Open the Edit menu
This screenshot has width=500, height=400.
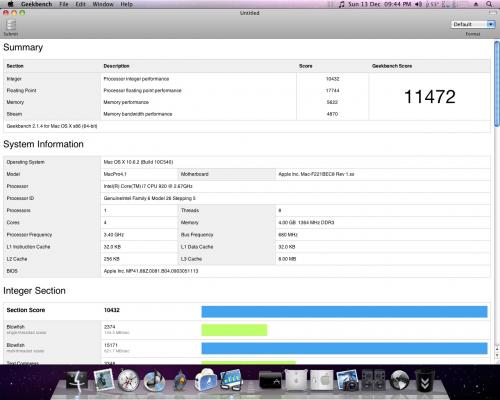tap(81, 4)
